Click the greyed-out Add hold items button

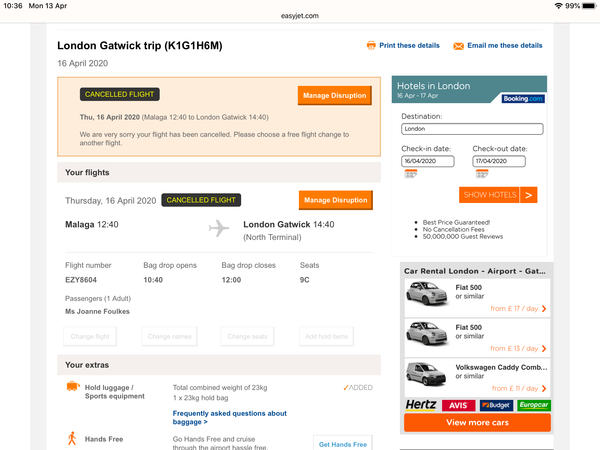[x=326, y=336]
